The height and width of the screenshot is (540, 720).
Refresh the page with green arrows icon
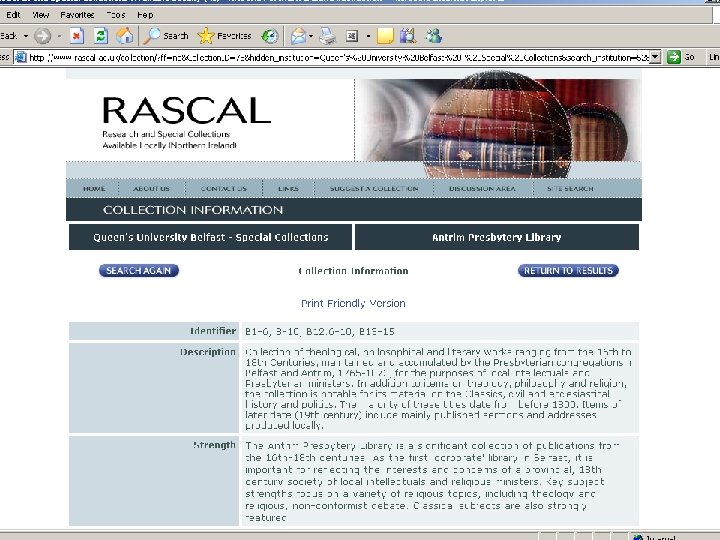[x=101, y=36]
